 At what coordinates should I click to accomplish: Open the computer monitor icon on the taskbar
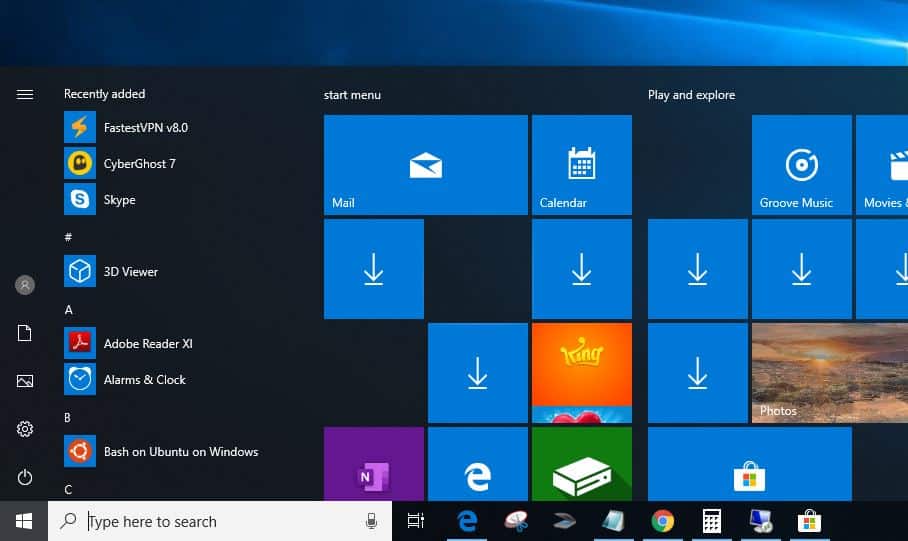pyautogui.click(x=760, y=521)
